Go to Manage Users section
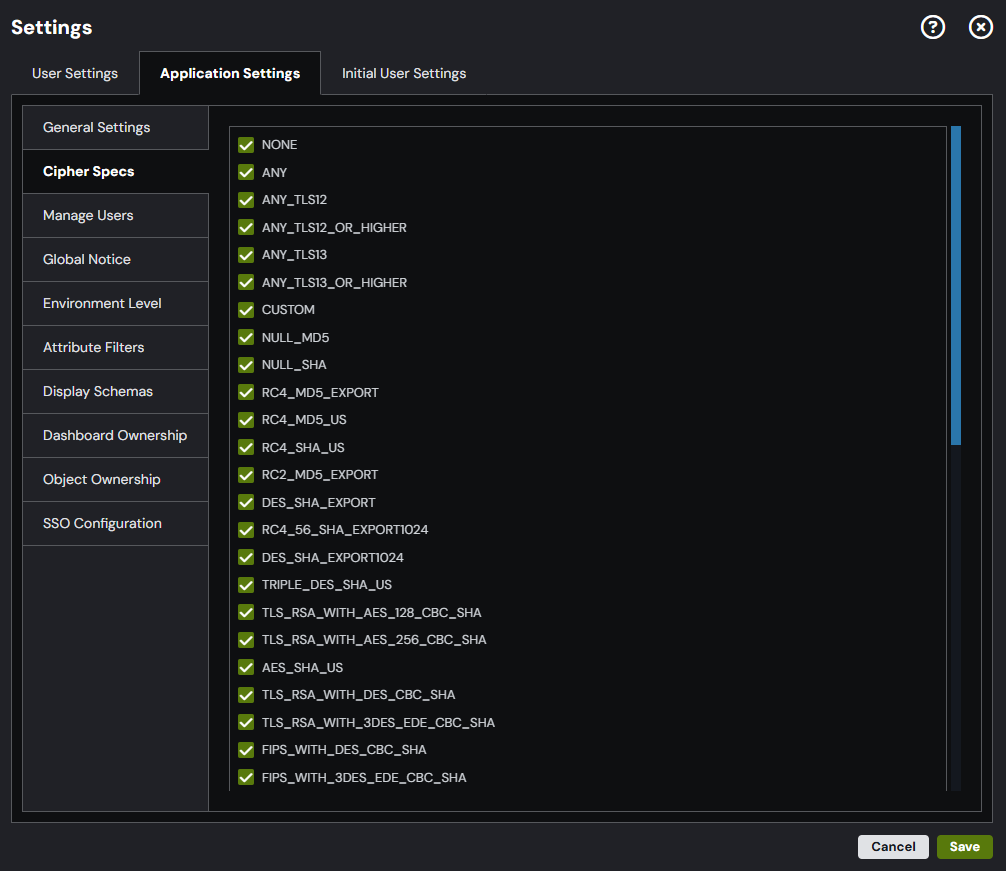Screen dimensions: 1006x871 (115, 216)
